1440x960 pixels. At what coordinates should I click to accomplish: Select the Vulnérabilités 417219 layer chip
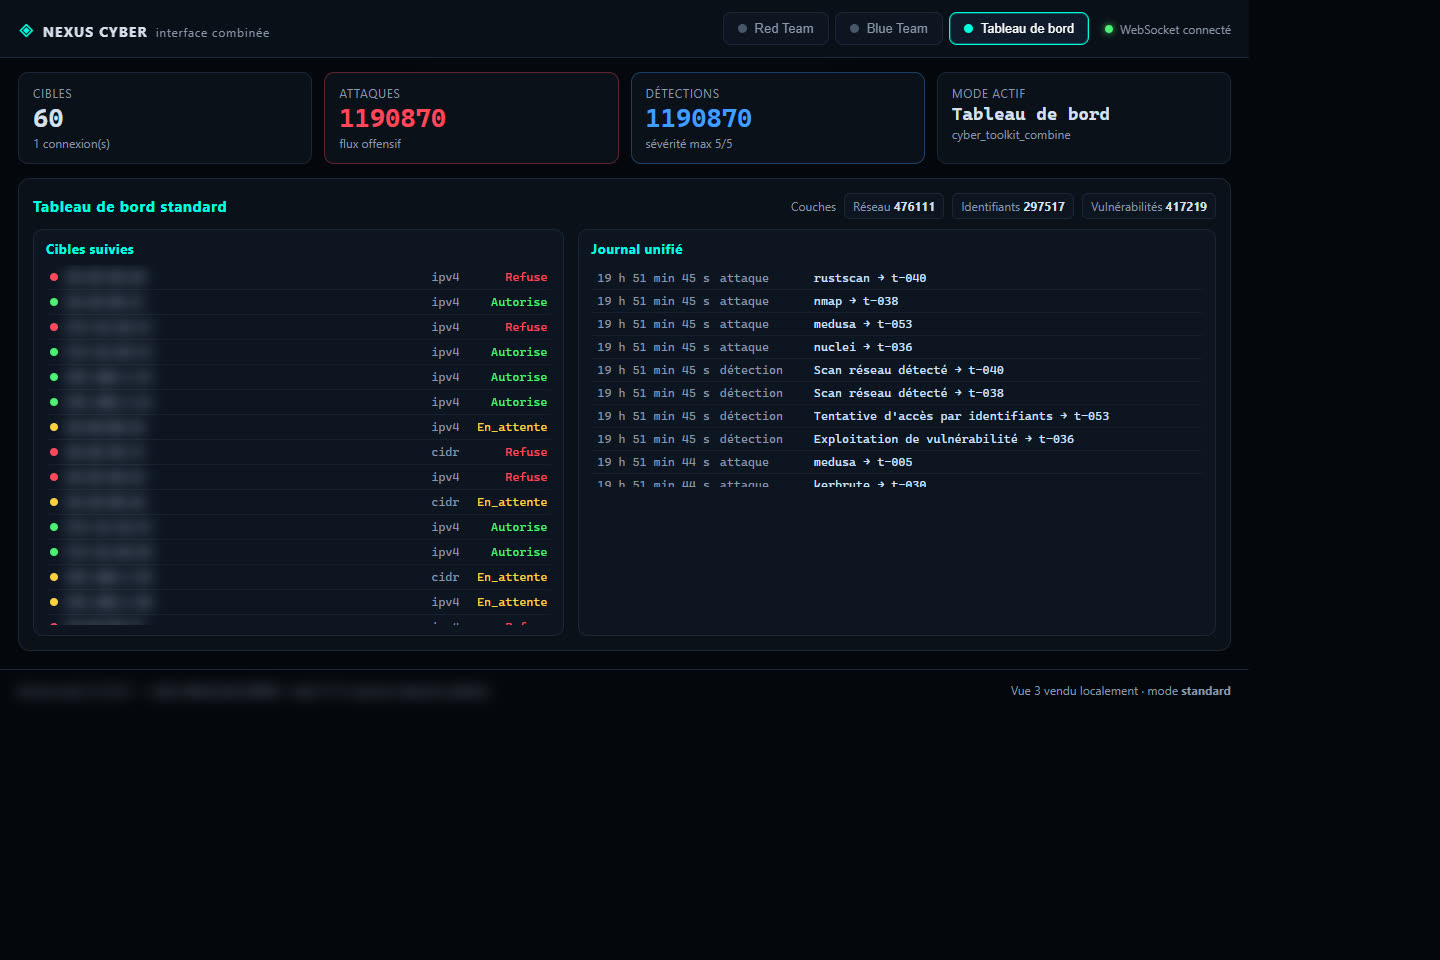pos(1148,206)
